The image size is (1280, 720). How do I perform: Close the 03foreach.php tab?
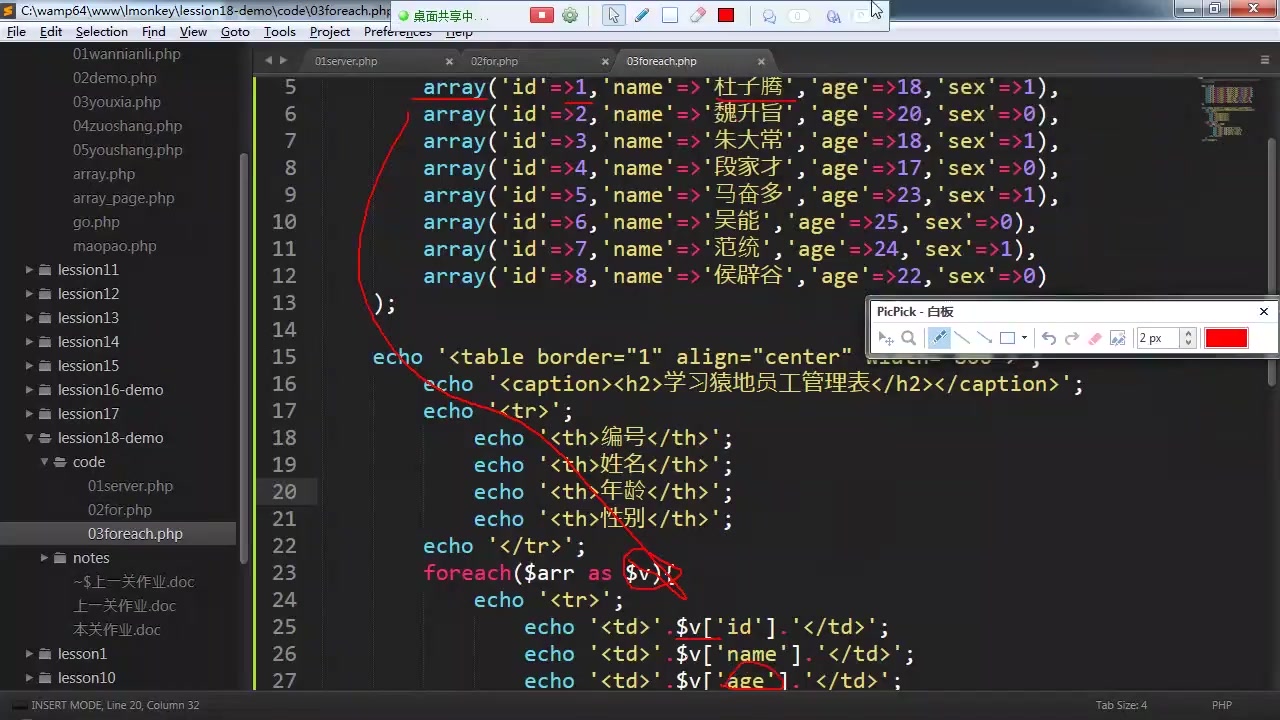pyautogui.click(x=761, y=61)
